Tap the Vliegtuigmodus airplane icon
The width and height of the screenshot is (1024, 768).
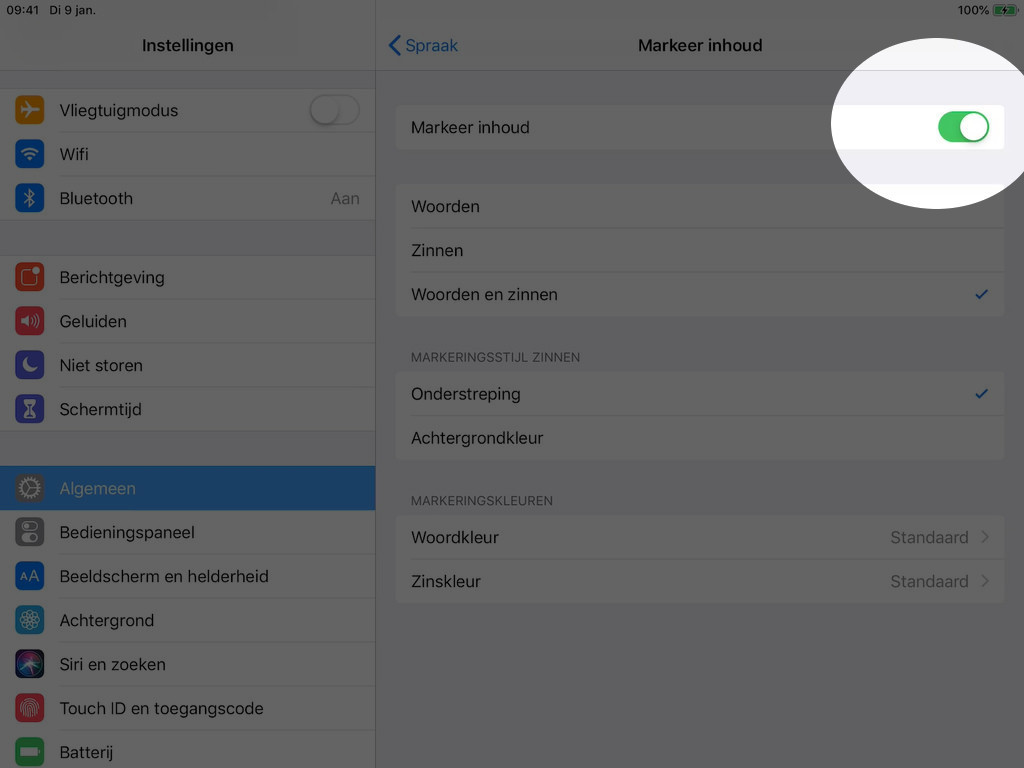29,110
